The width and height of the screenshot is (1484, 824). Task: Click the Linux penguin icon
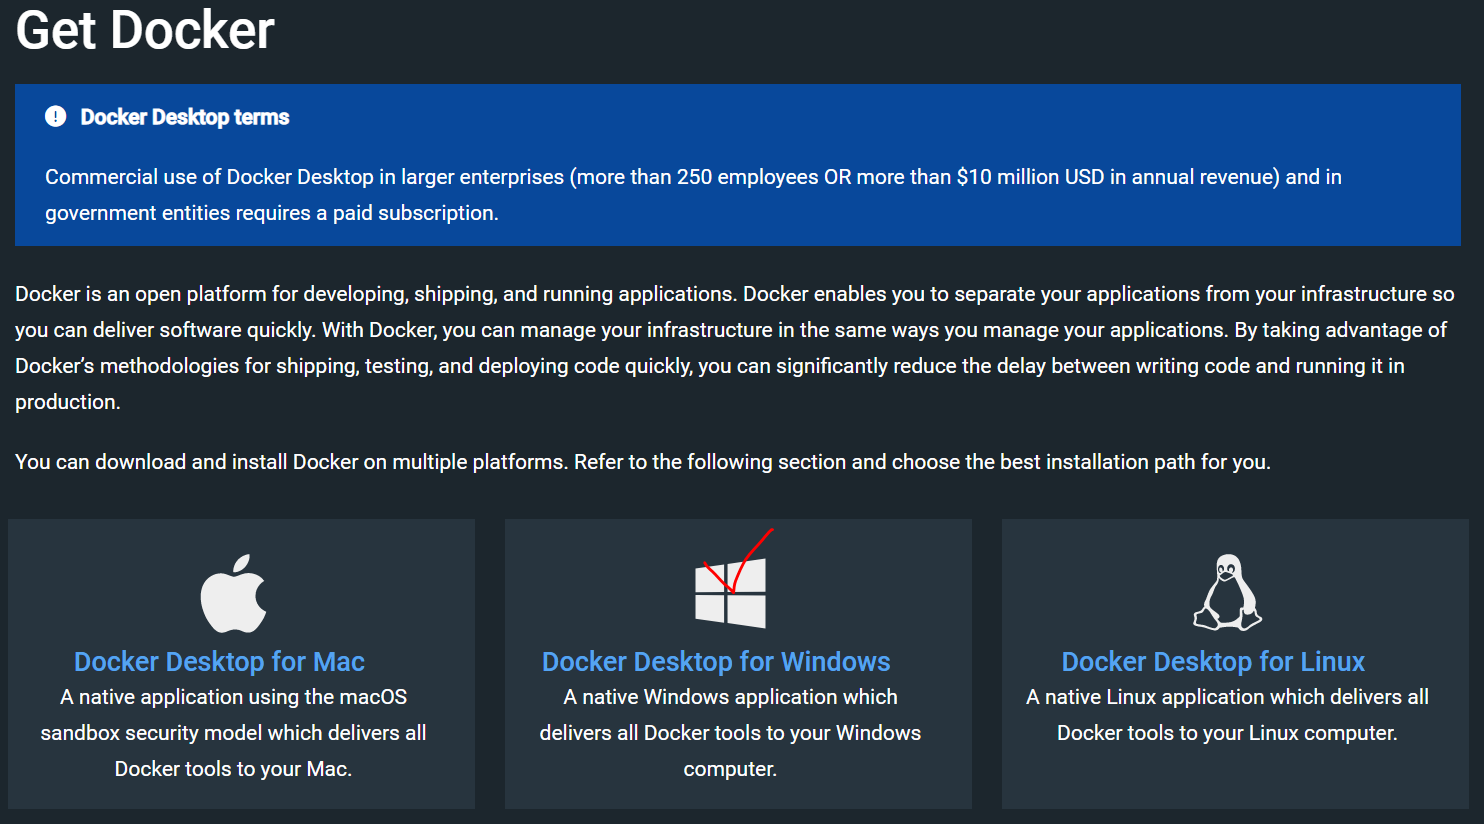pyautogui.click(x=1227, y=593)
